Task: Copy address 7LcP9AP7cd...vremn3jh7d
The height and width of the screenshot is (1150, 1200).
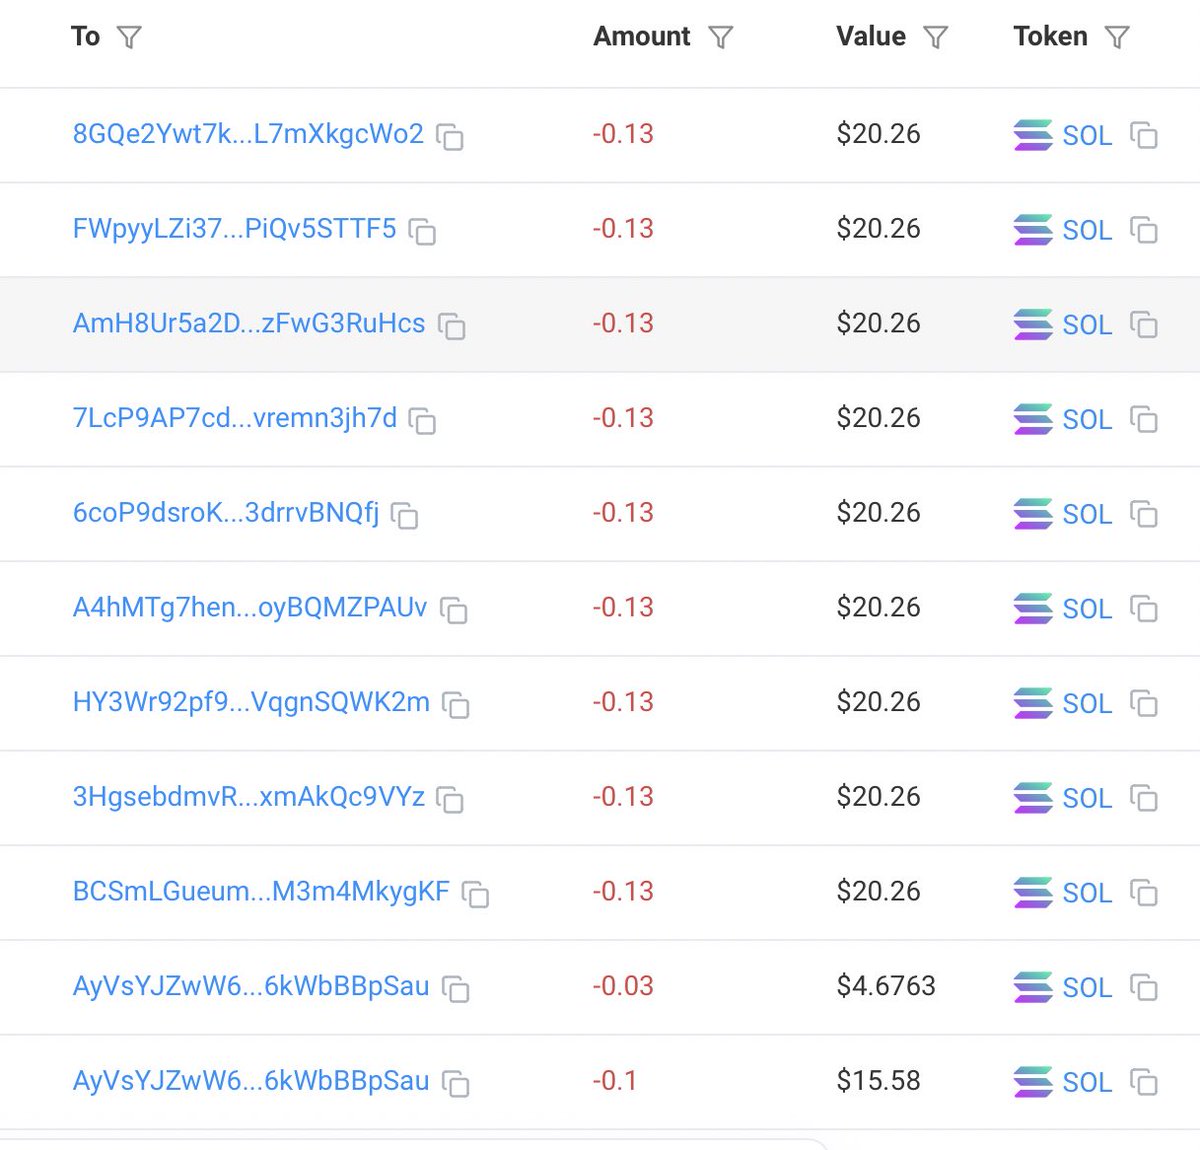Action: [x=422, y=420]
